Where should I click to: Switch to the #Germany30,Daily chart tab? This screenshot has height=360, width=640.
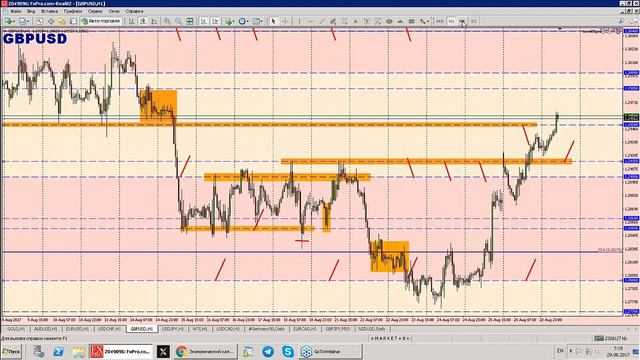coord(267,329)
